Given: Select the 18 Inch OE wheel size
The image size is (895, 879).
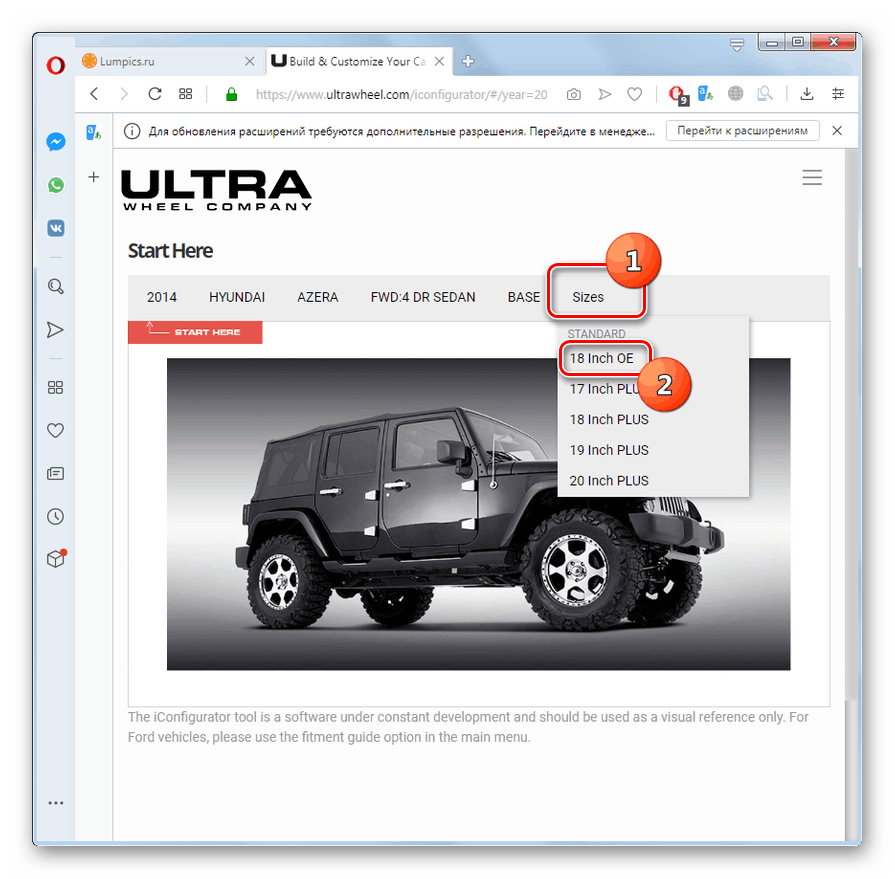Looking at the screenshot, I should coord(604,358).
